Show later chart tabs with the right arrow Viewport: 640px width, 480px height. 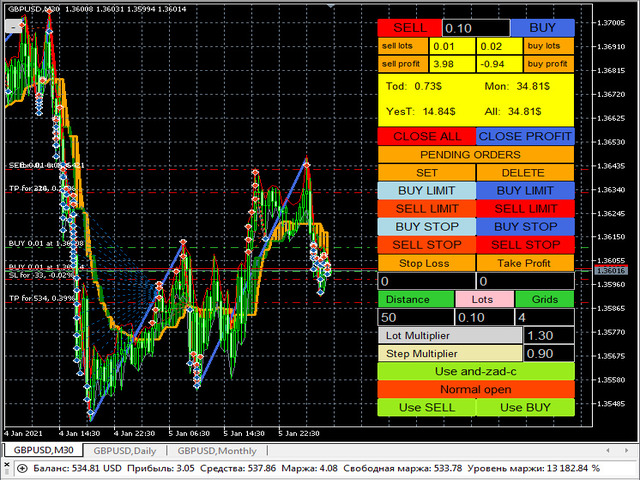[x=627, y=451]
